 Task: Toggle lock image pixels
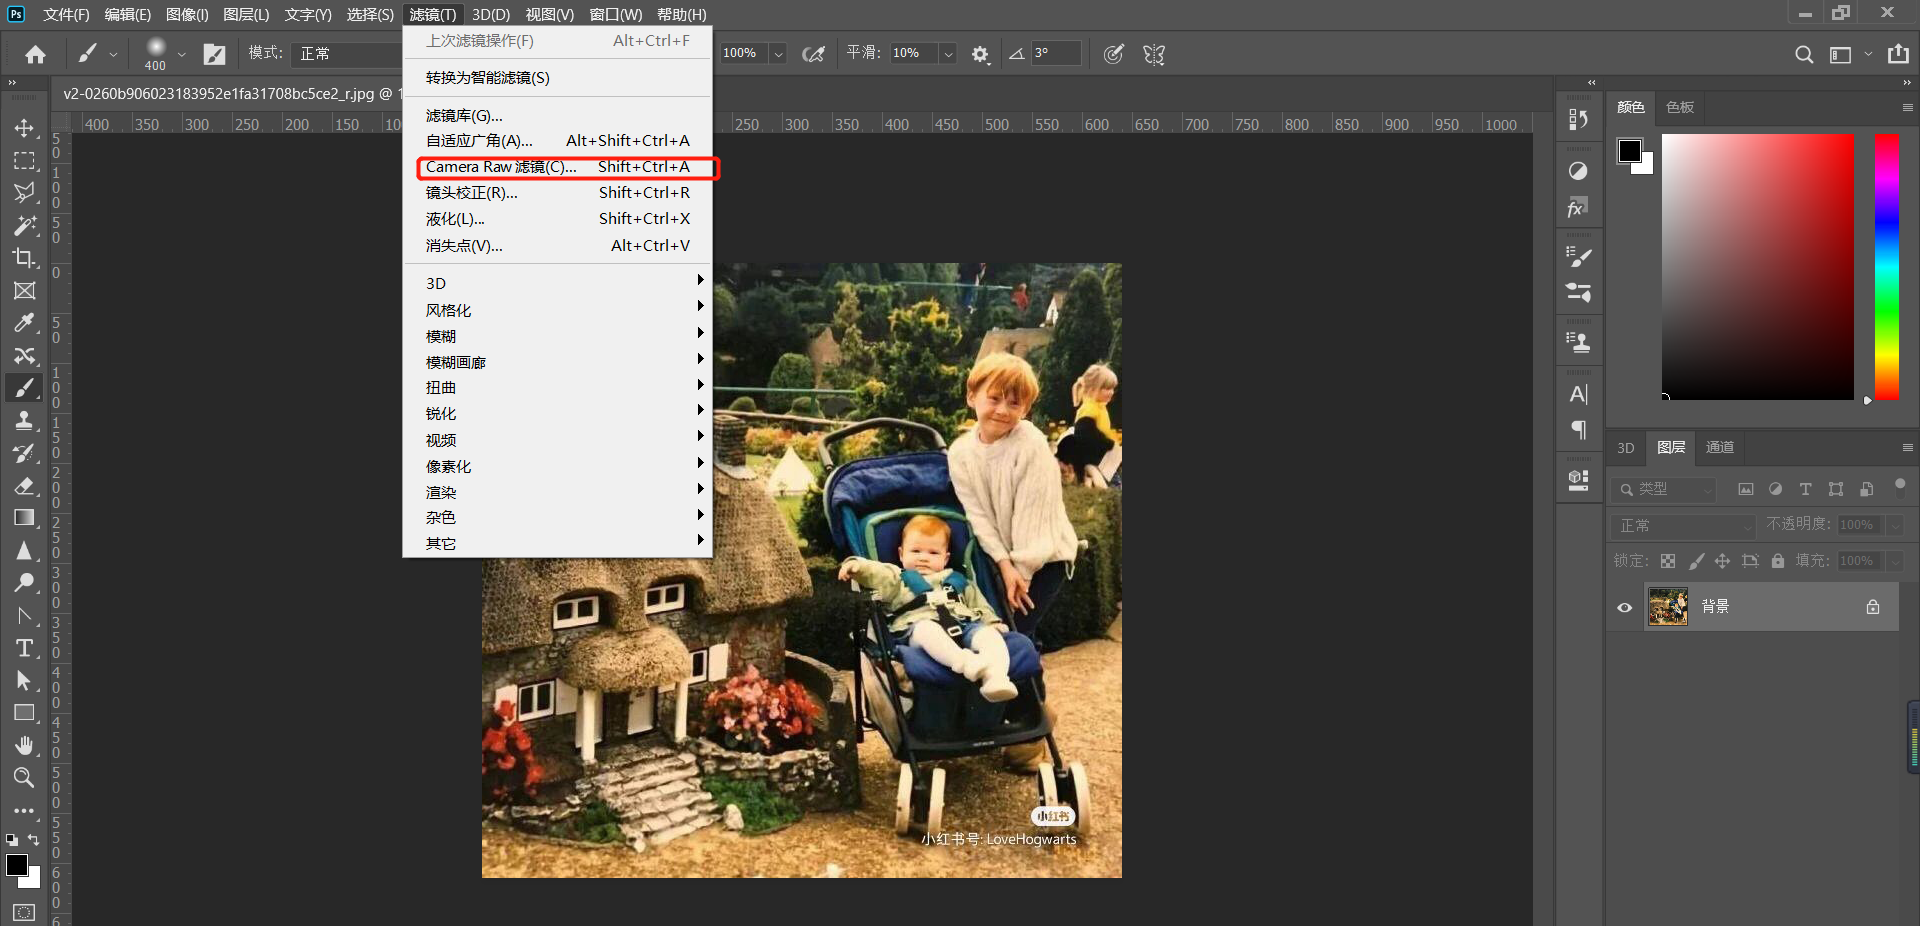click(x=1696, y=561)
